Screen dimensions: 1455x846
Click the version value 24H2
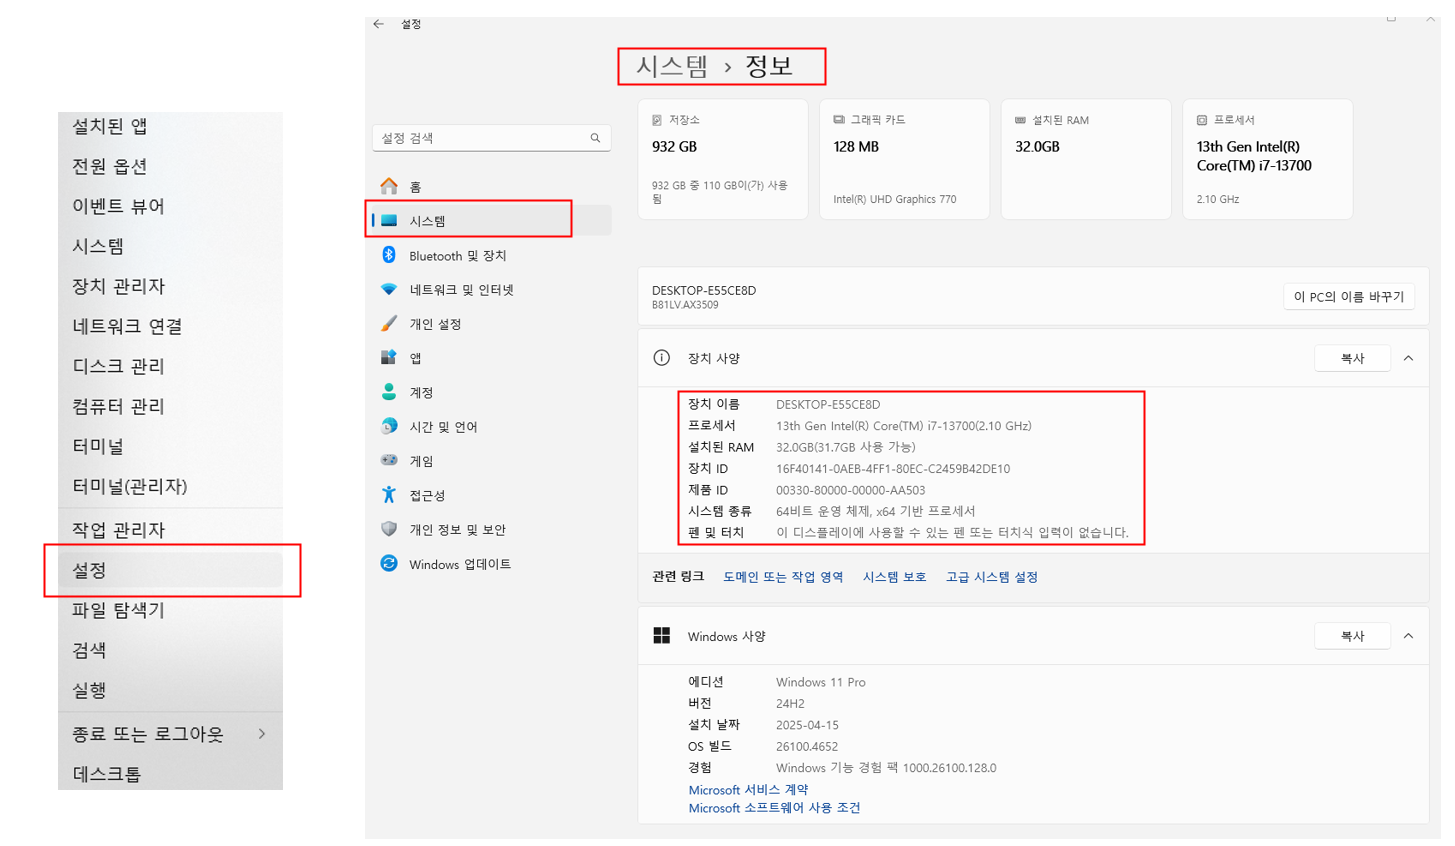[x=790, y=704]
